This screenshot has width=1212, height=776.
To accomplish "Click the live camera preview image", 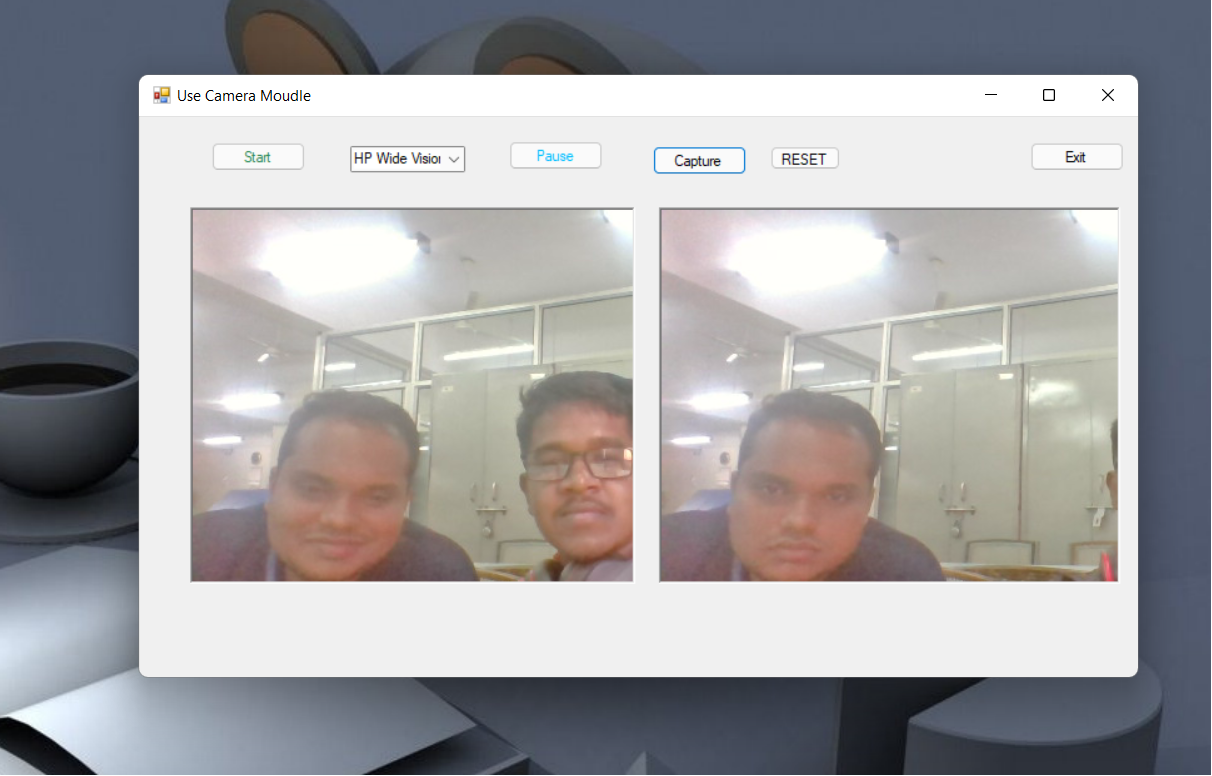I will pyautogui.click(x=412, y=395).
